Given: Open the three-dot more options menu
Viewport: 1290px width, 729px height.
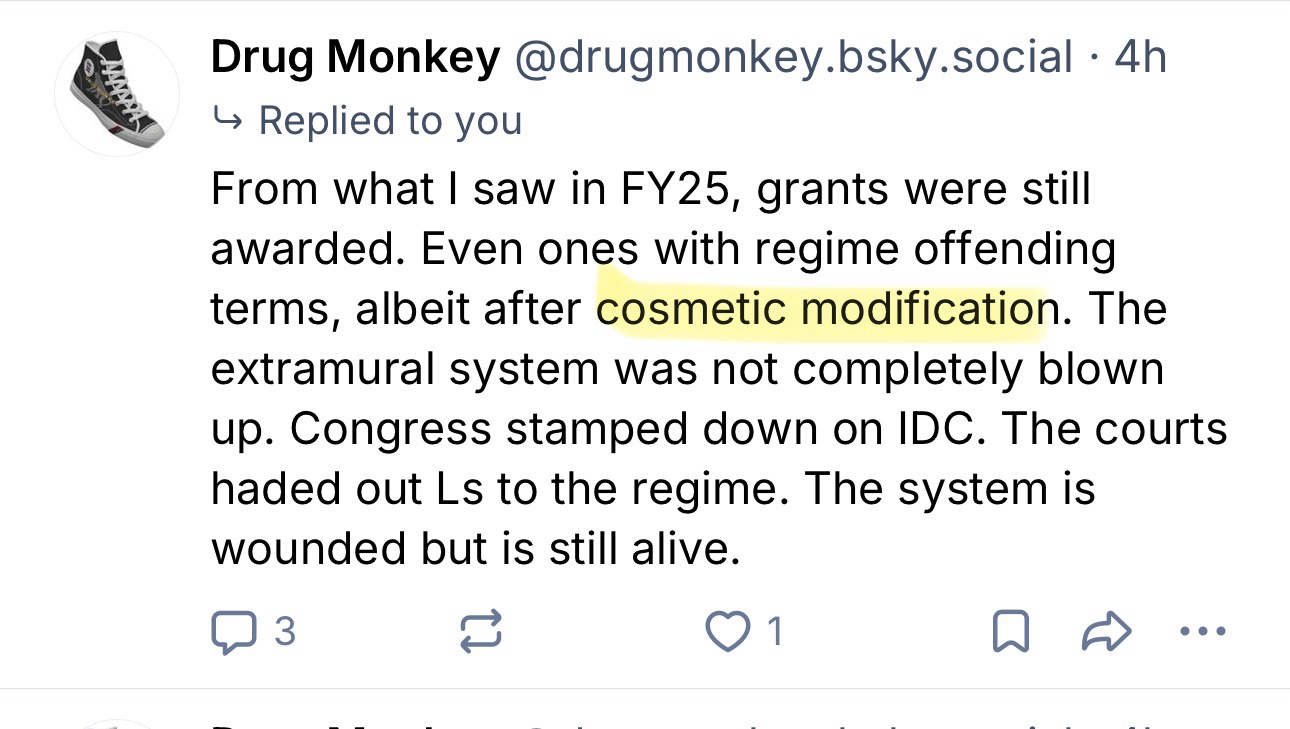Looking at the screenshot, I should pyautogui.click(x=1202, y=632).
